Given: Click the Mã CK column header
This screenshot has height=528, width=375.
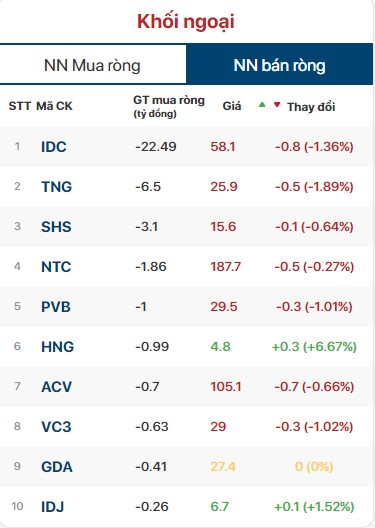Looking at the screenshot, I should pos(54,106).
